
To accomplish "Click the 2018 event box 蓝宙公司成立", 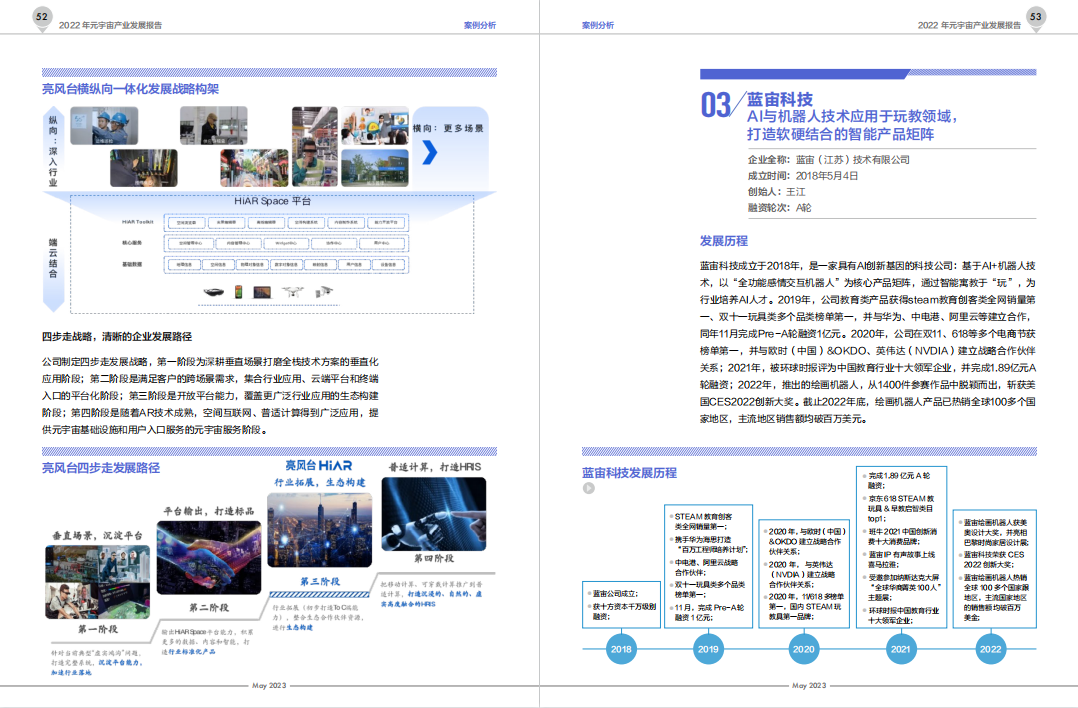I will (622, 604).
